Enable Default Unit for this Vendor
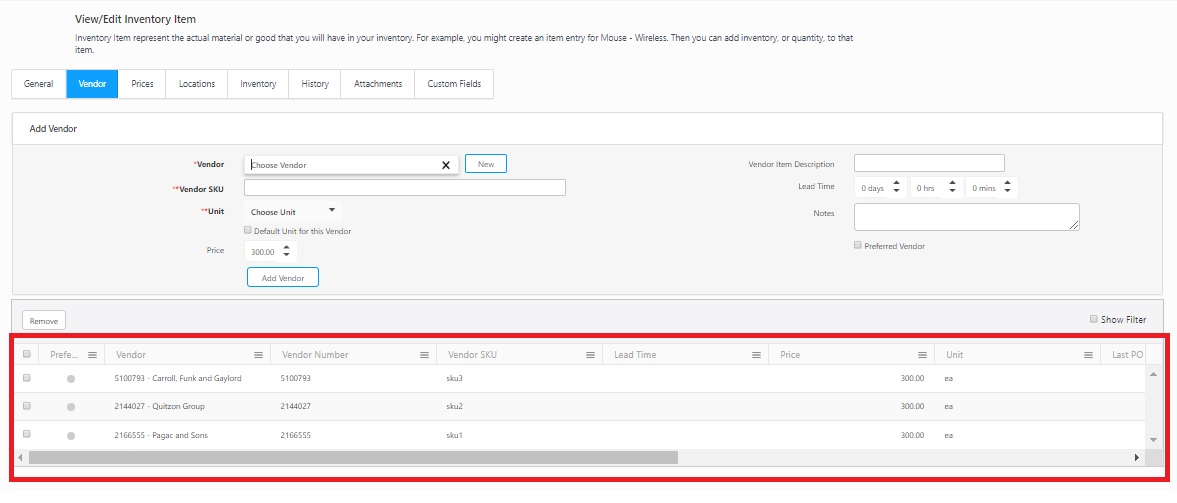This screenshot has height=503, width=1177. click(249, 230)
